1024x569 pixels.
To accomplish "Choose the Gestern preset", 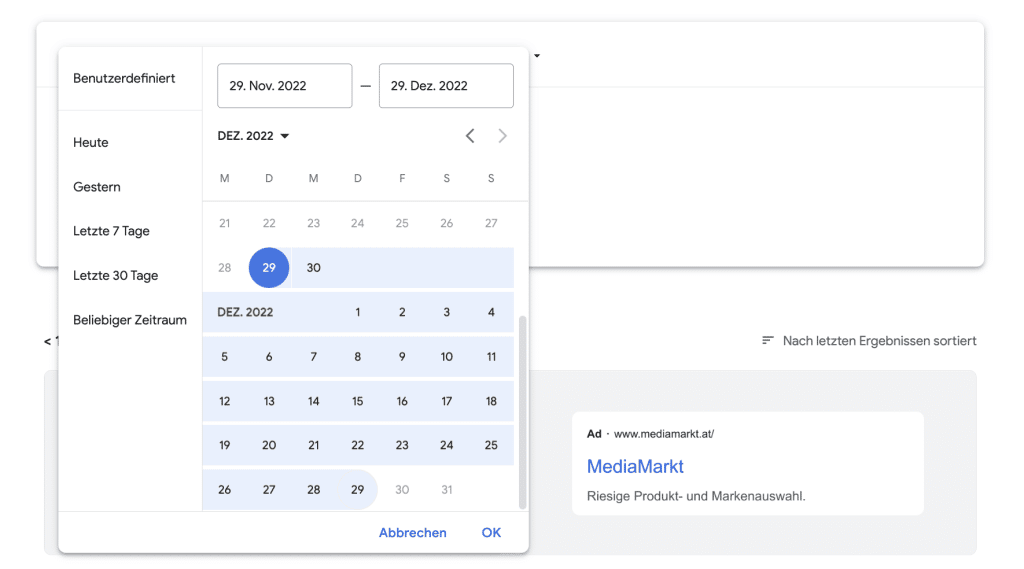I will [97, 187].
